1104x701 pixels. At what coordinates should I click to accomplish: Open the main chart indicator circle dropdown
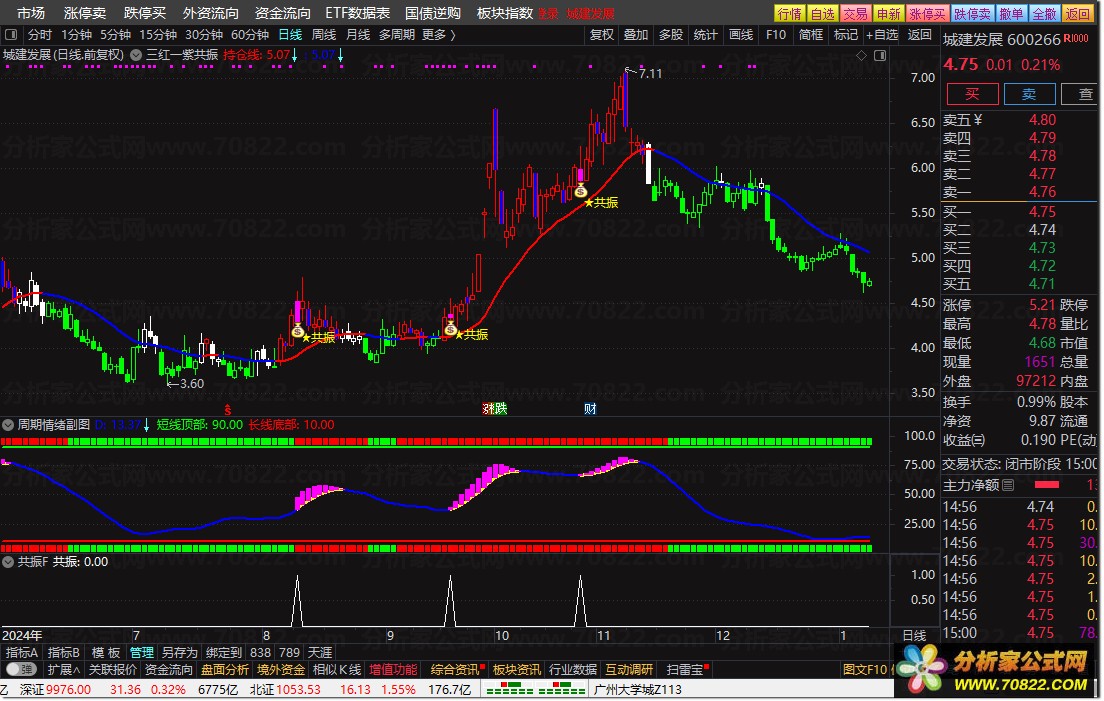[136, 55]
